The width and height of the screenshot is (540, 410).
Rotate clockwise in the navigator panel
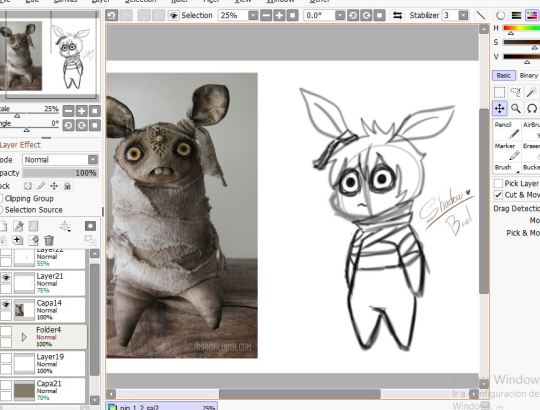(x=82, y=125)
